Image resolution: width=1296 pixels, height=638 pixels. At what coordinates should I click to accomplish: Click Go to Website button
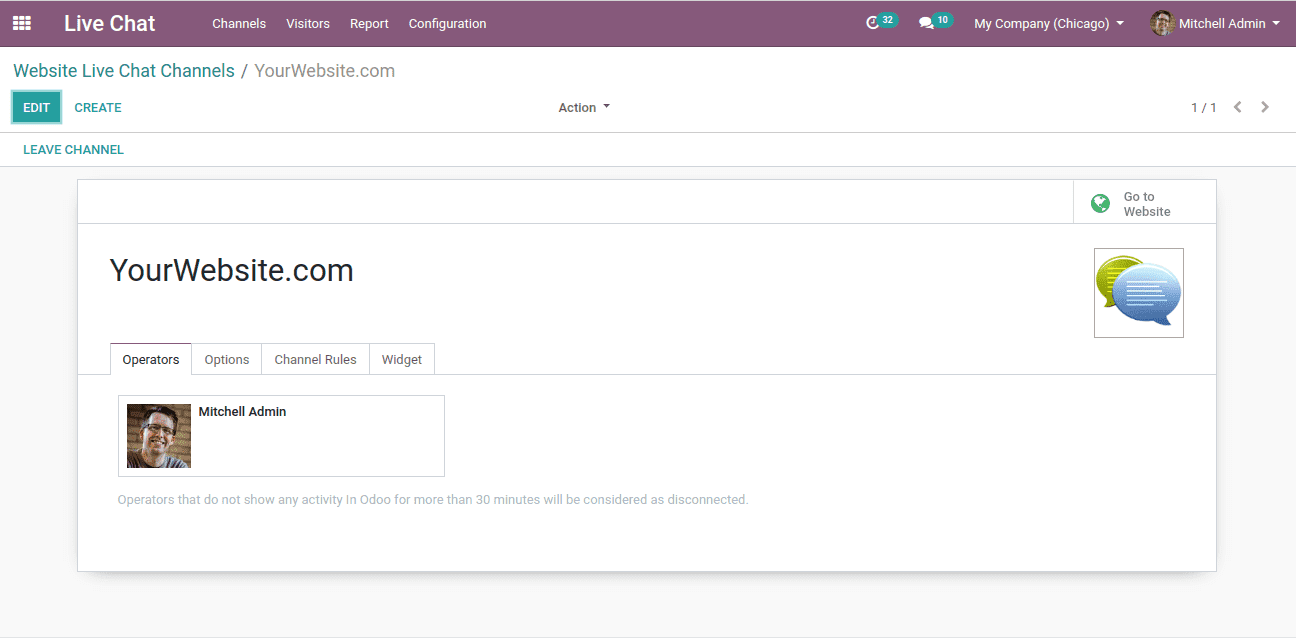(x=1145, y=203)
